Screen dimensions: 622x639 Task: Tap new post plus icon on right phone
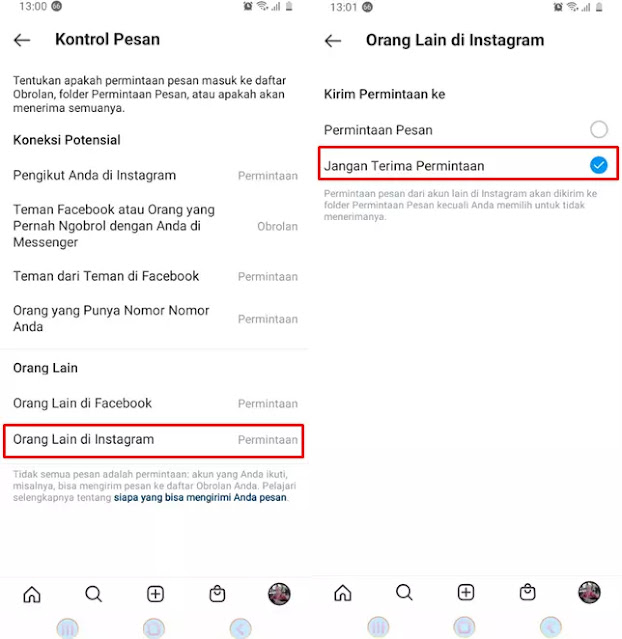point(466,593)
